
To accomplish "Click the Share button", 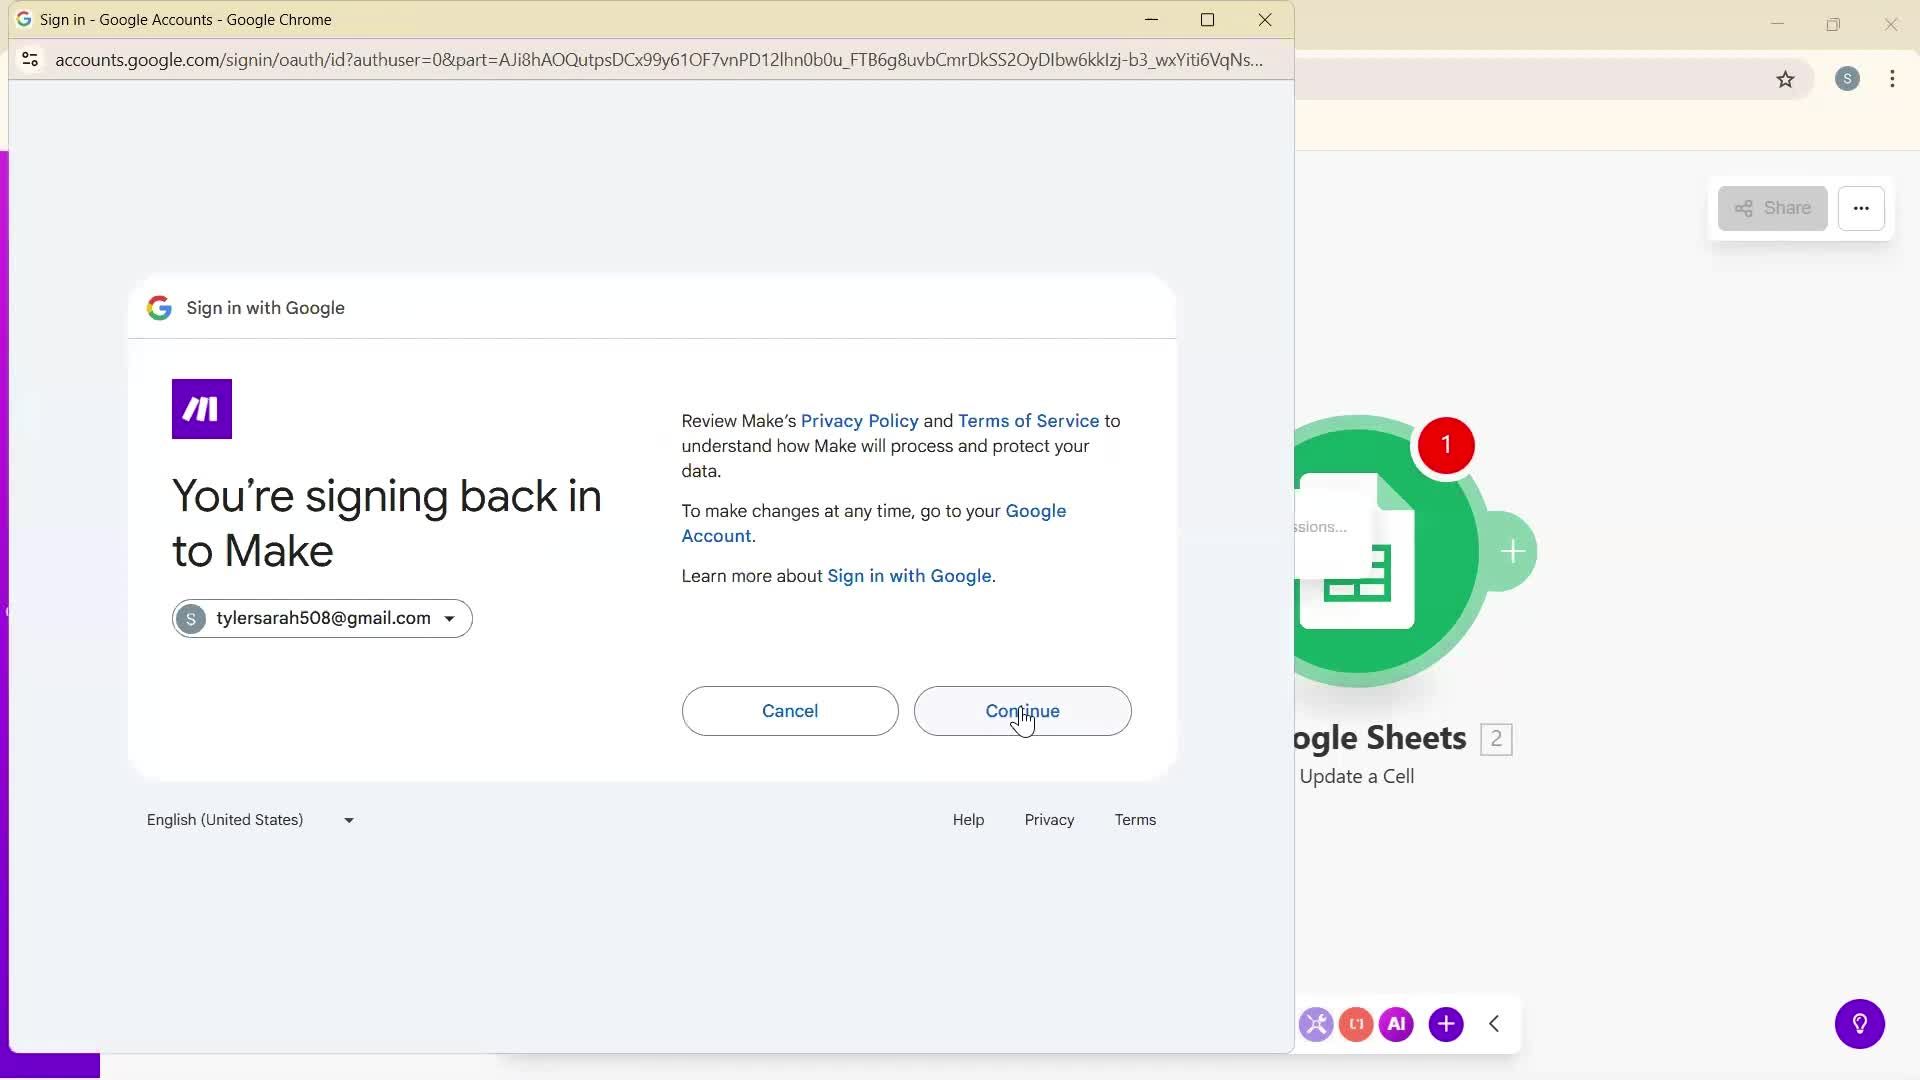I will (1772, 208).
